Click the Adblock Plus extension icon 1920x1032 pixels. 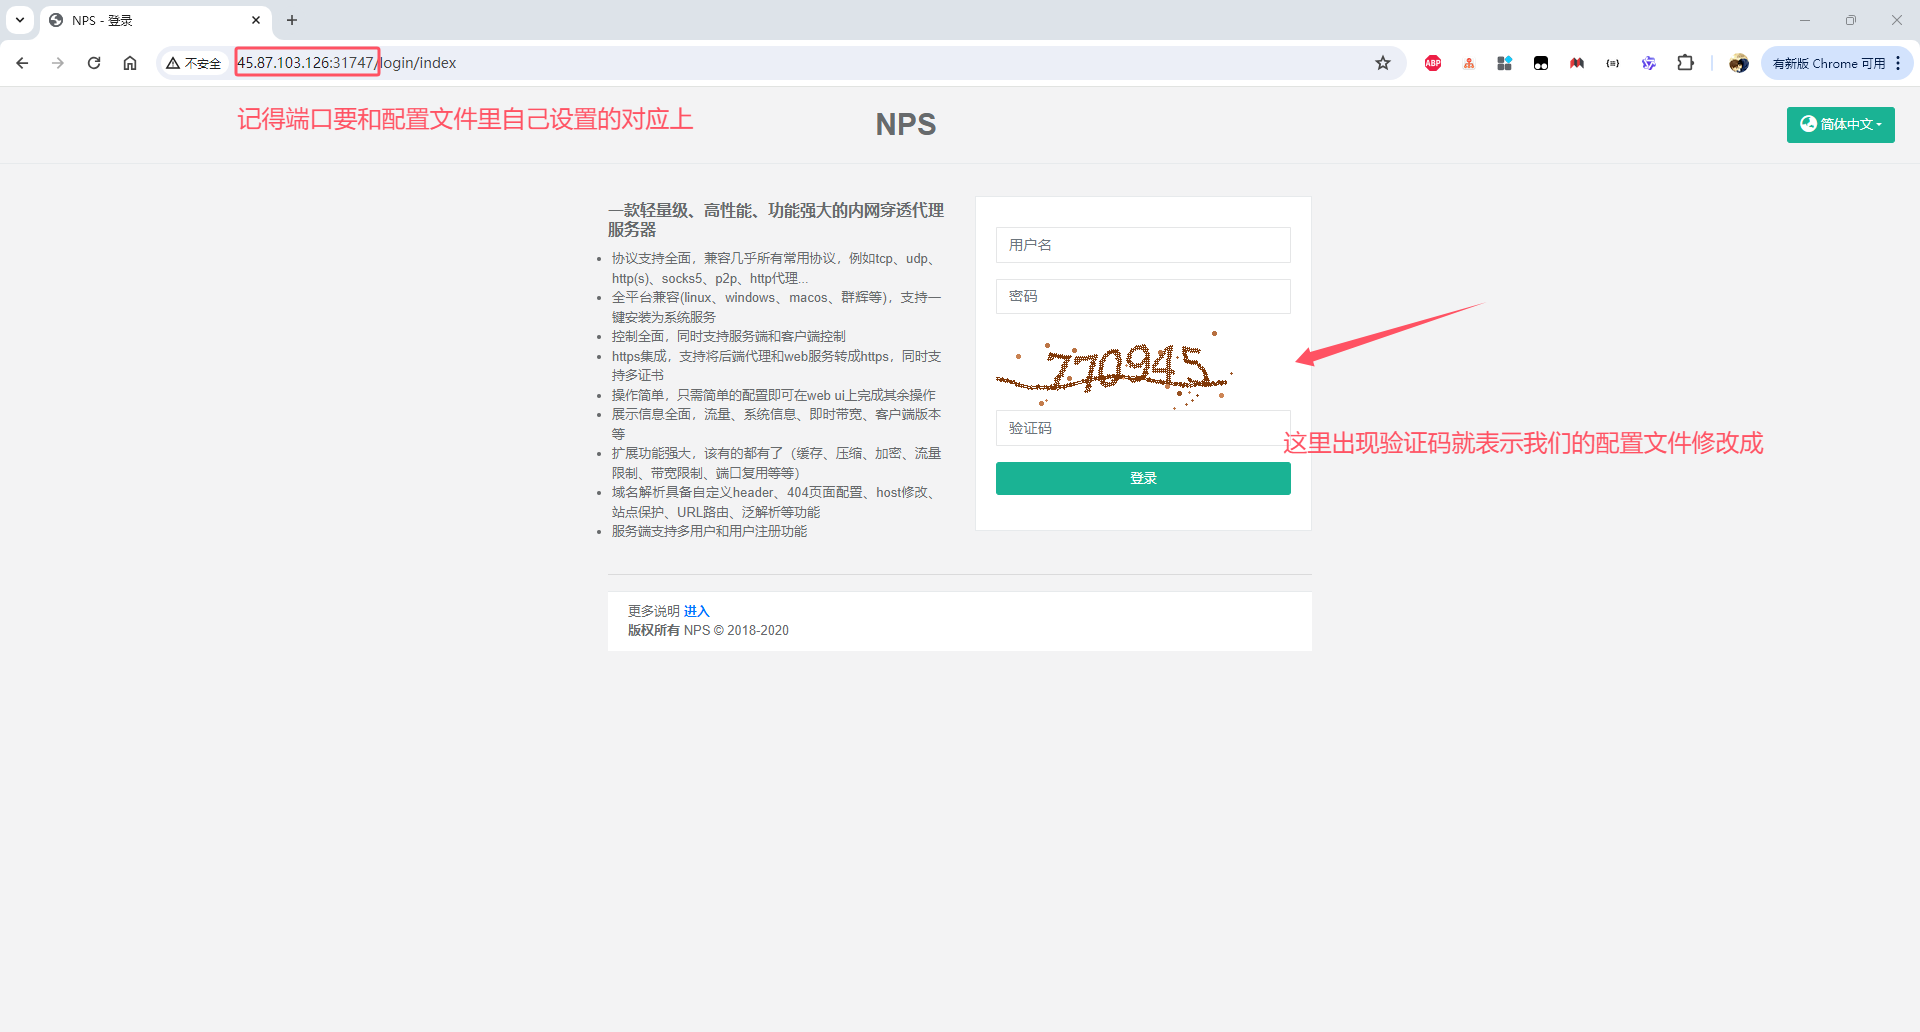coord(1432,63)
